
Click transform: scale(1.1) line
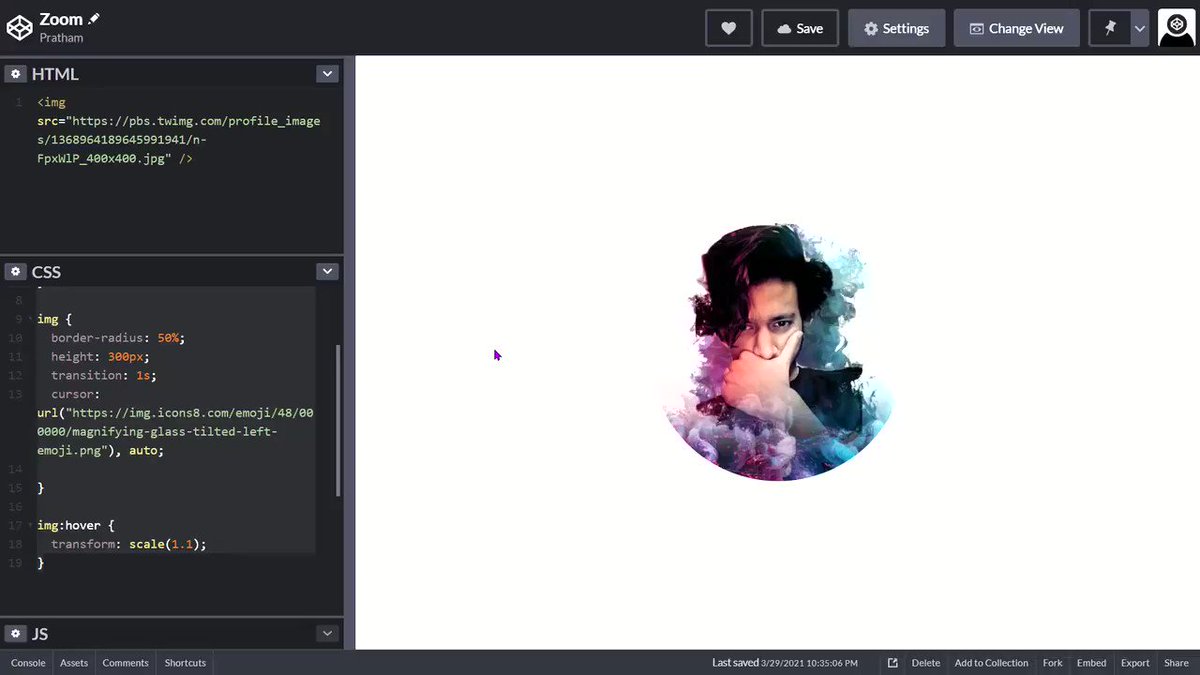tap(129, 544)
